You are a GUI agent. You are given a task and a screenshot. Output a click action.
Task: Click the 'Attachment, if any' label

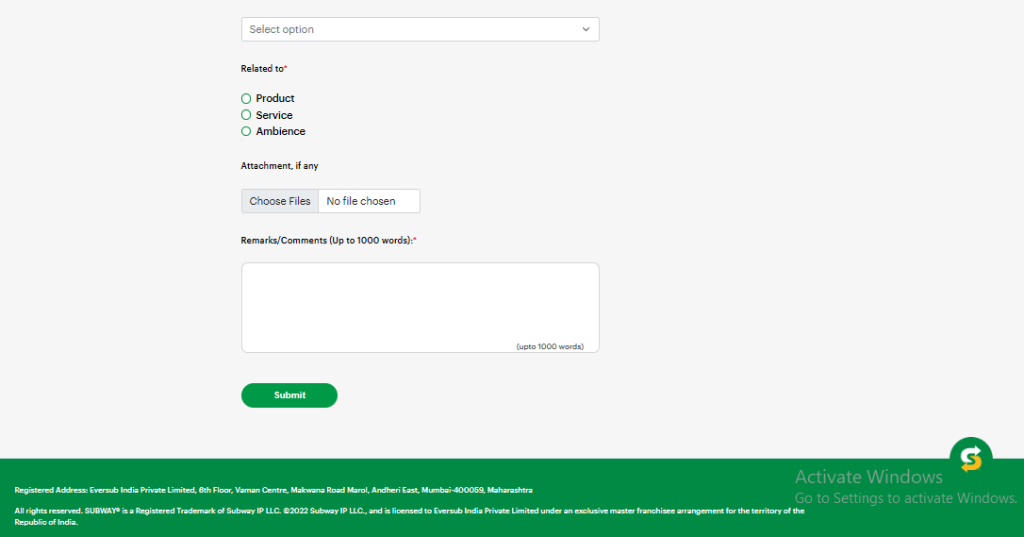280,166
